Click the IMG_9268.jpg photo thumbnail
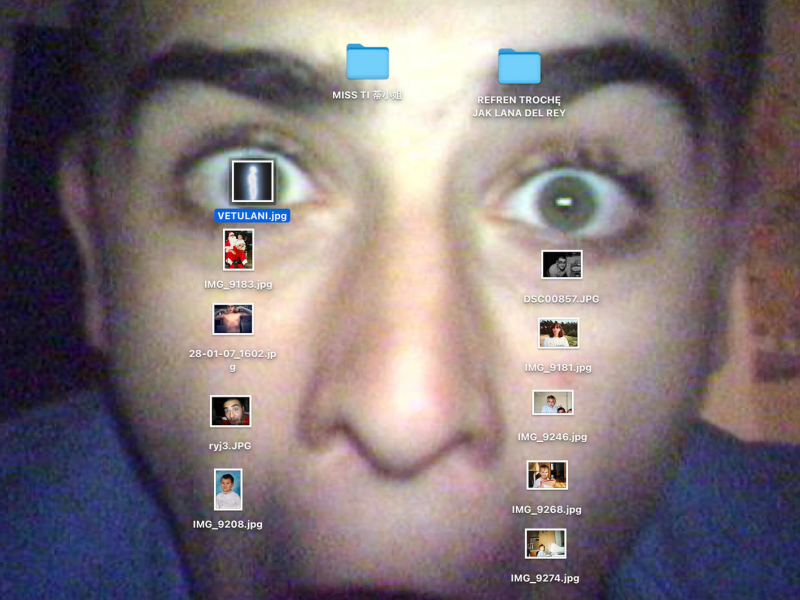 coord(547,475)
